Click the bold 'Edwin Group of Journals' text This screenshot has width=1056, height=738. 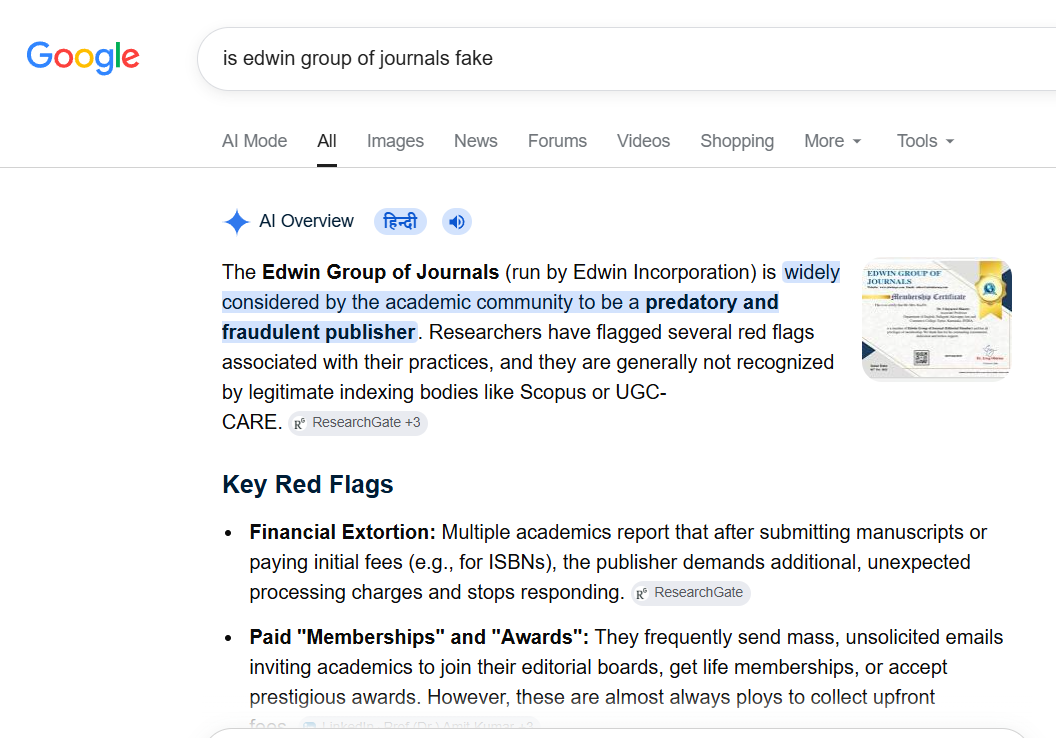tap(381, 272)
